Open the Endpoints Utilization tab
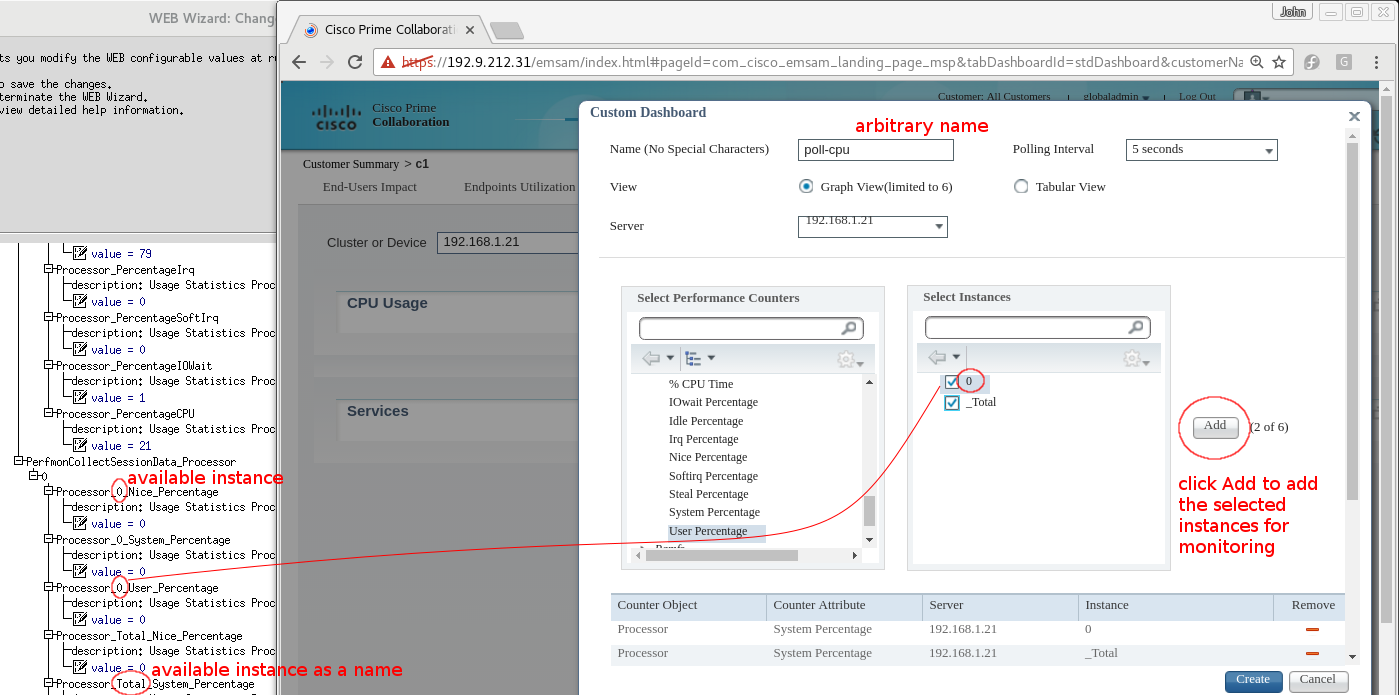 click(x=520, y=187)
